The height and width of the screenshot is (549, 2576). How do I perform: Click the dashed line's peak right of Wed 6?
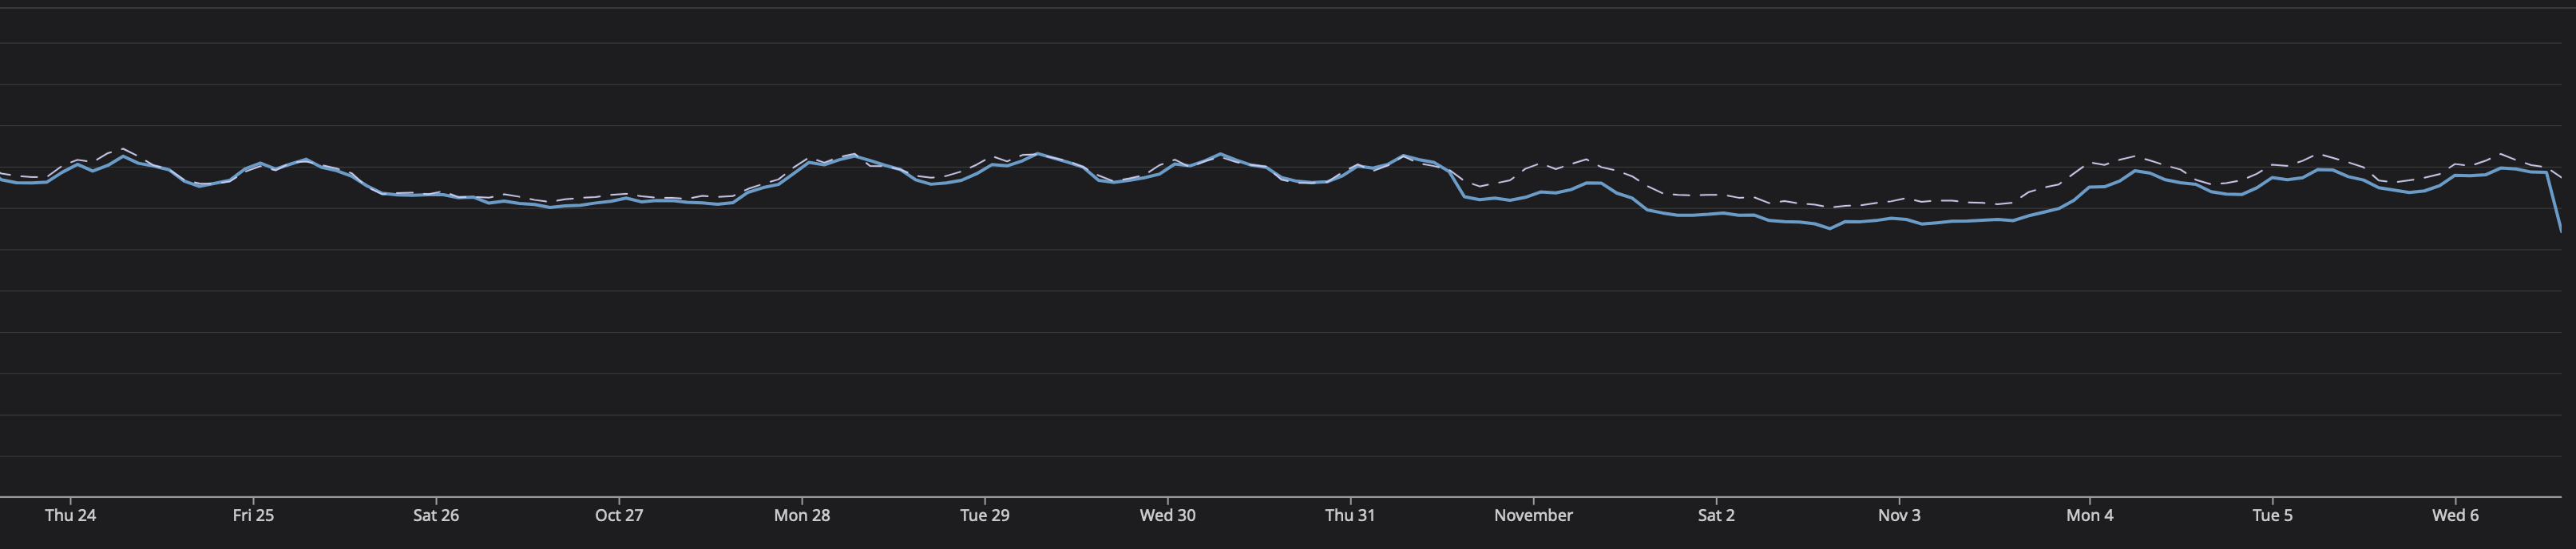[x=2501, y=154]
